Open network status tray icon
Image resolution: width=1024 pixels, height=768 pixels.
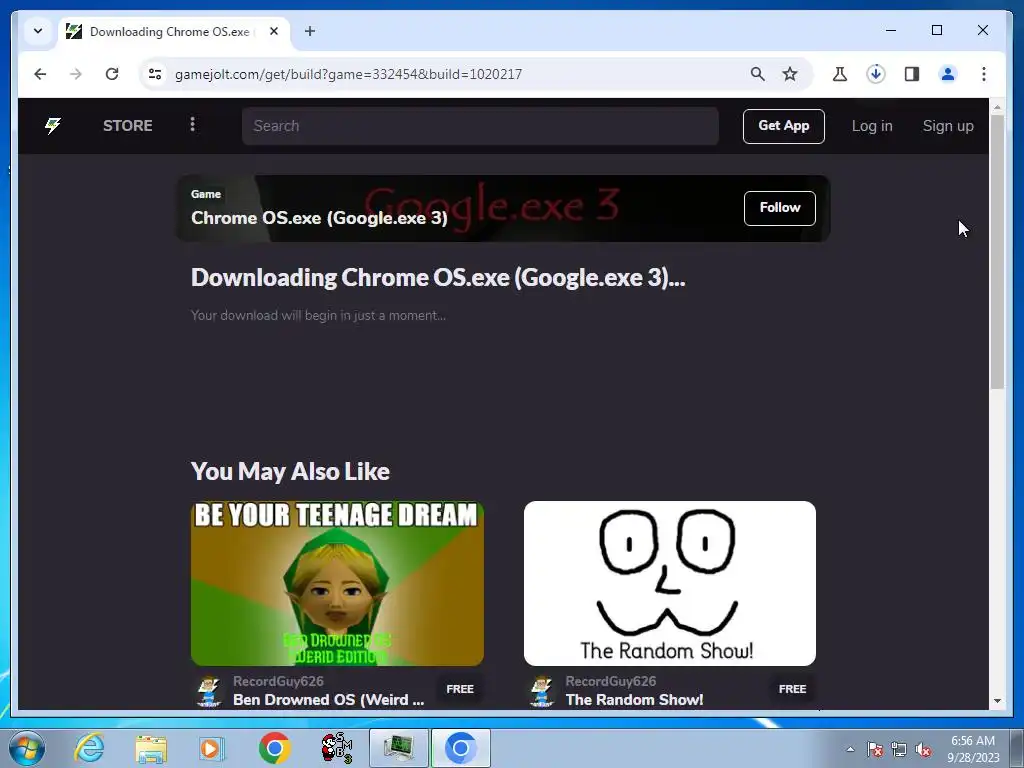(899, 749)
